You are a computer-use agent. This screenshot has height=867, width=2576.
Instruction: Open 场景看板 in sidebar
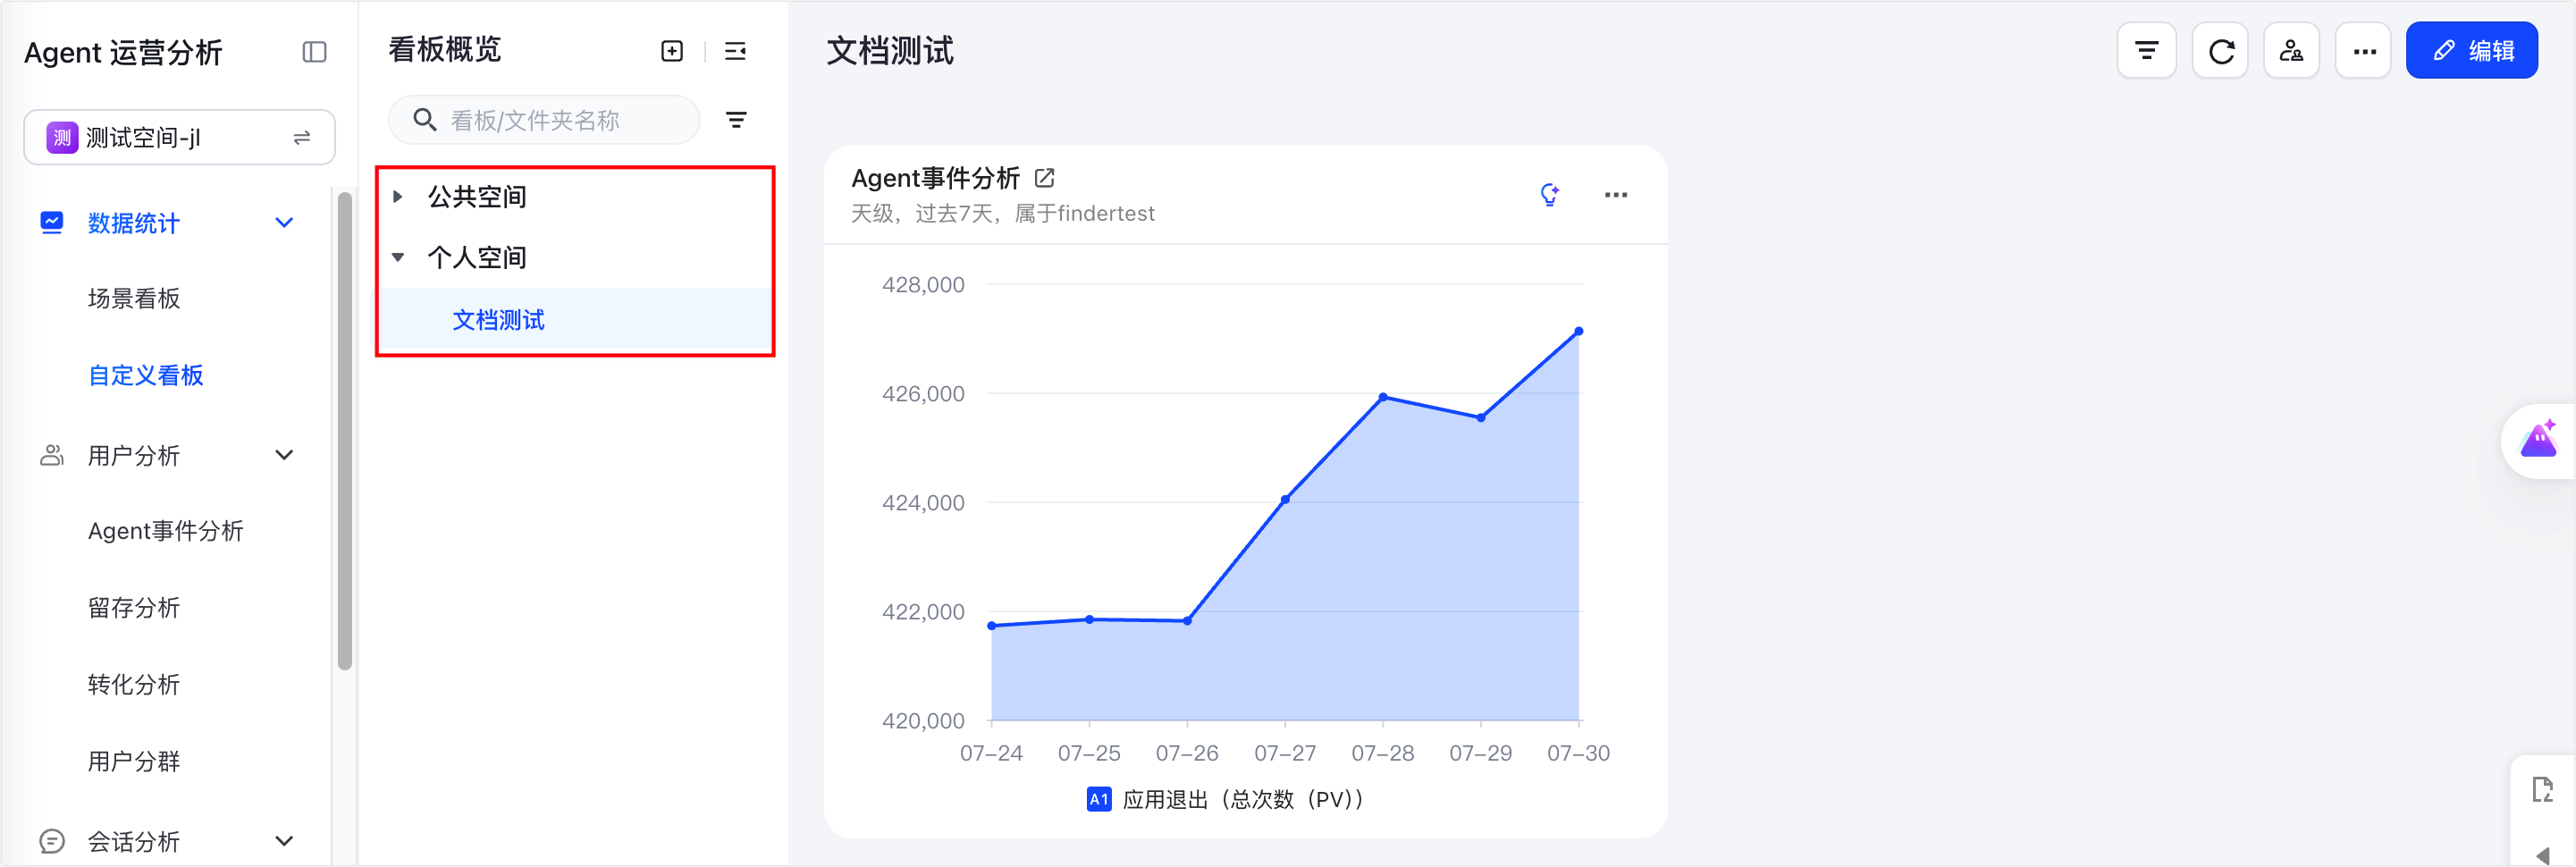pos(134,299)
